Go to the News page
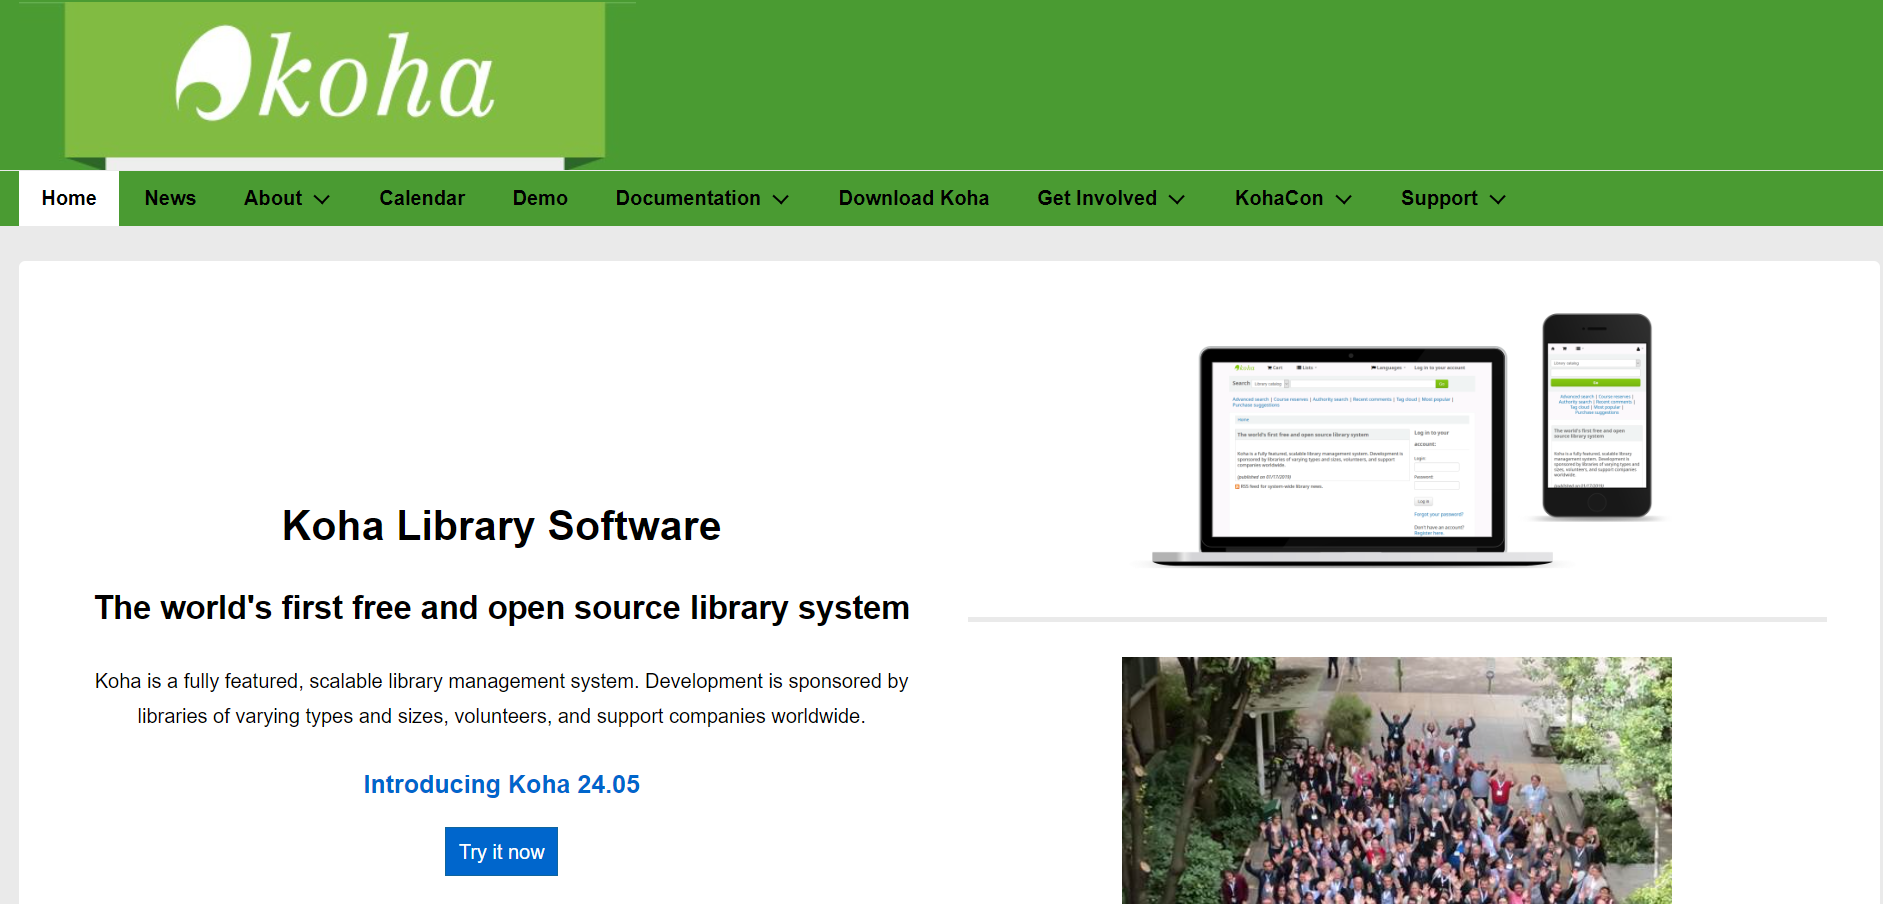 coord(170,198)
